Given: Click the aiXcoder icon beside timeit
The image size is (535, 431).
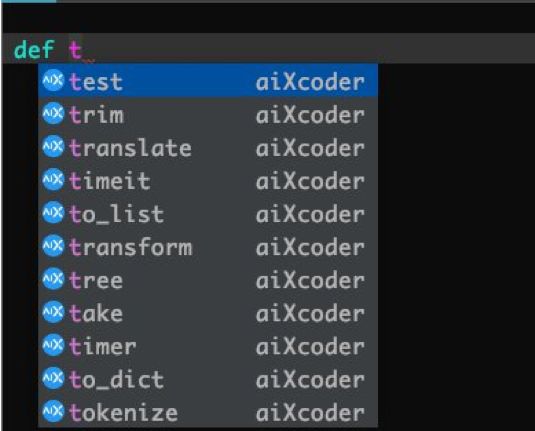Looking at the screenshot, I should click(x=53, y=180).
